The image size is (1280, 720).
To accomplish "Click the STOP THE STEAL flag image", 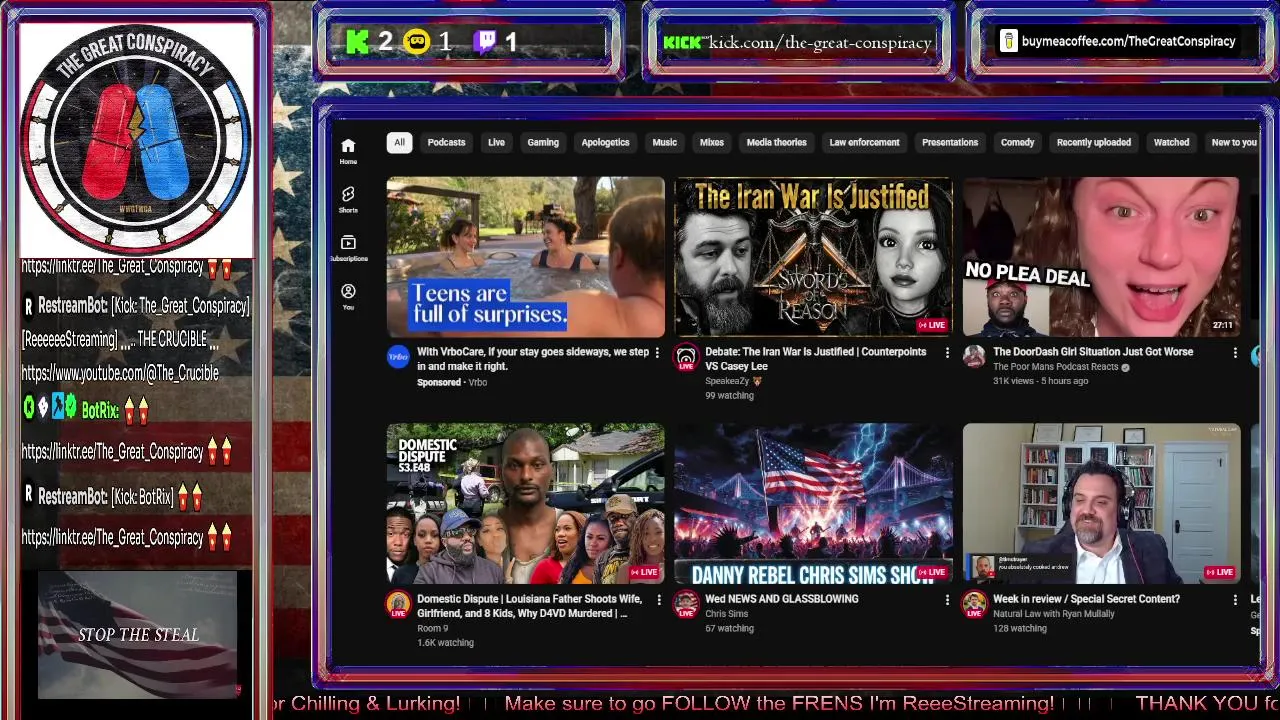I will pyautogui.click(x=138, y=635).
